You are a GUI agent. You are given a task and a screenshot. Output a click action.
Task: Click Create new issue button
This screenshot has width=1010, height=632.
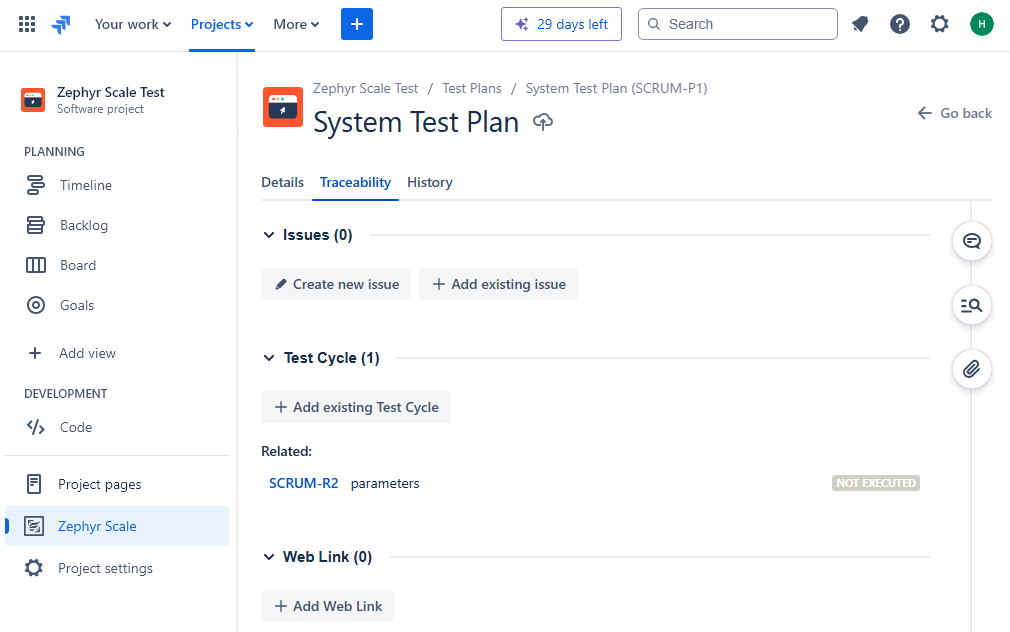click(x=336, y=284)
